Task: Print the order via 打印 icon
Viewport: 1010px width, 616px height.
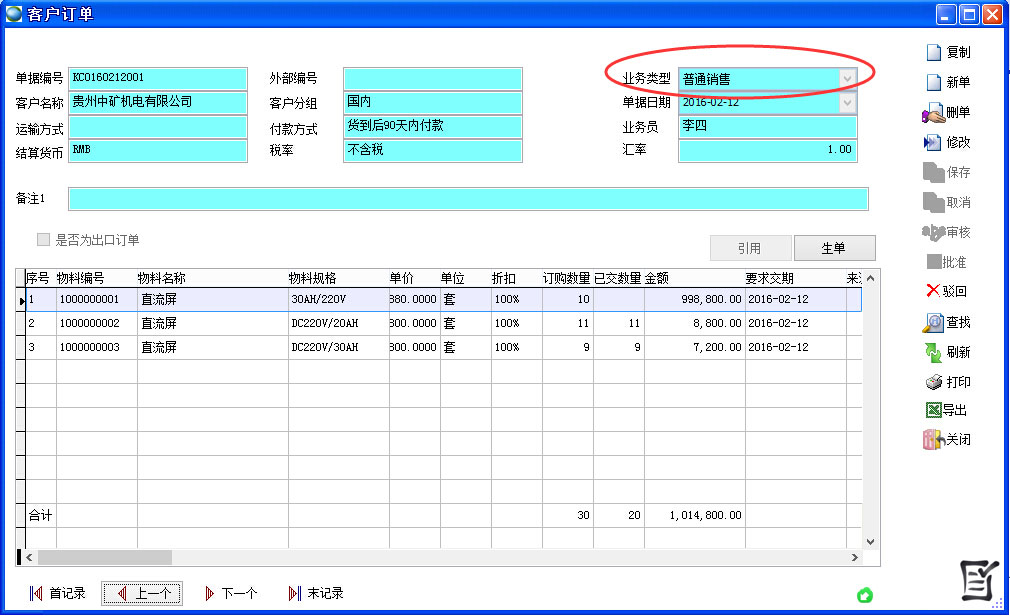Action: point(933,383)
